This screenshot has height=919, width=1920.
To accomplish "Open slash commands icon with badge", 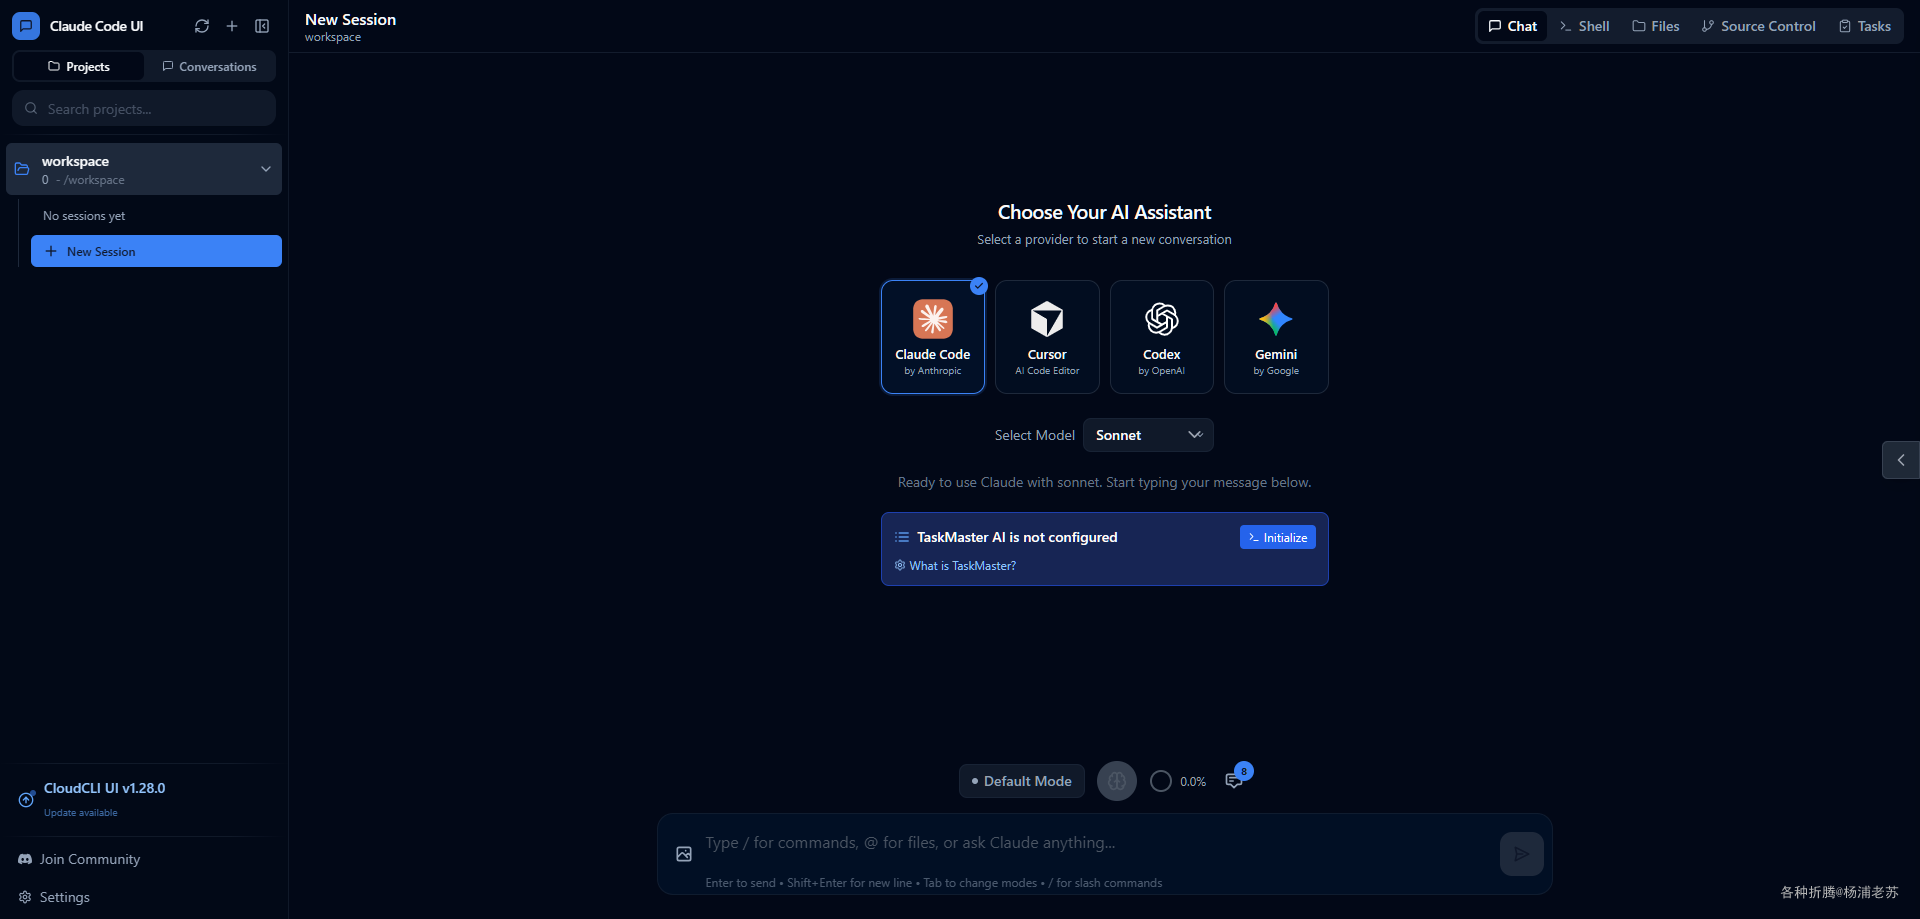I will coord(1235,780).
